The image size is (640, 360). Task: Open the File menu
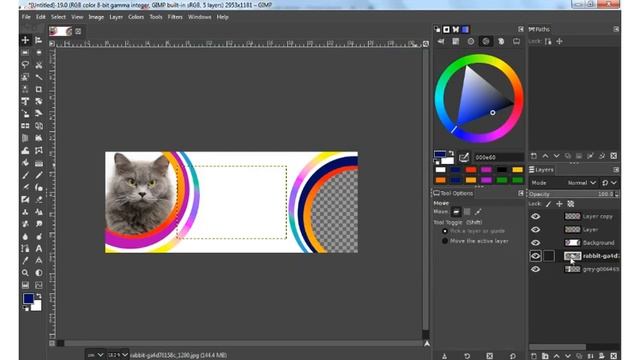pos(26,17)
